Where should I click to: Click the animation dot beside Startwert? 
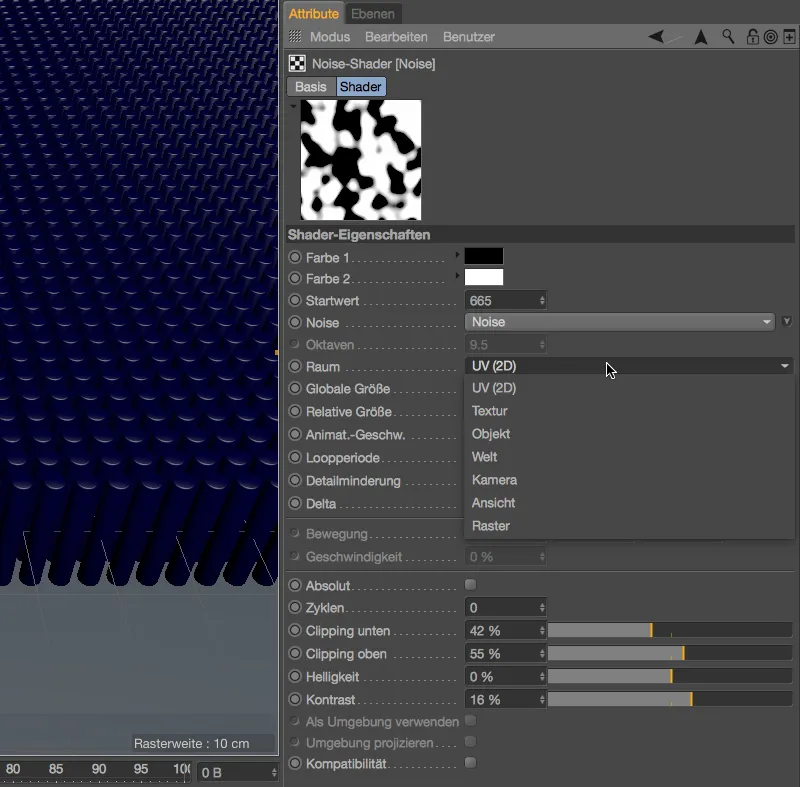[295, 301]
